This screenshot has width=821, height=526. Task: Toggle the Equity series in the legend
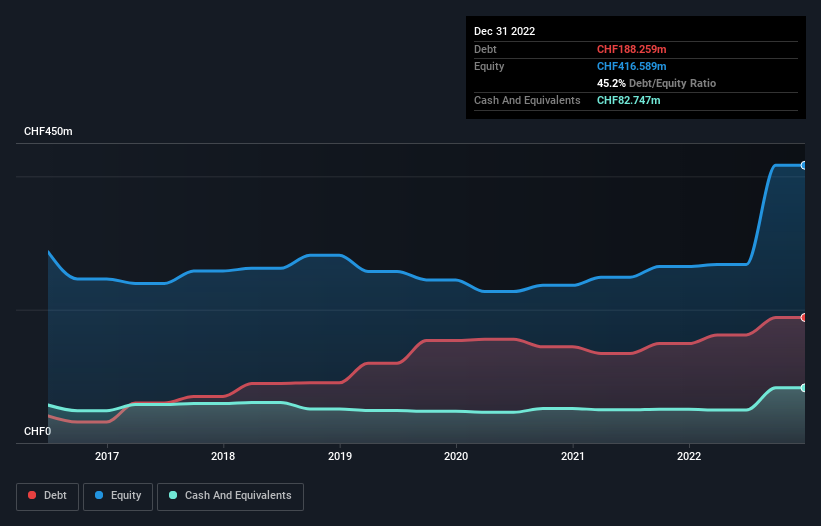[118, 496]
